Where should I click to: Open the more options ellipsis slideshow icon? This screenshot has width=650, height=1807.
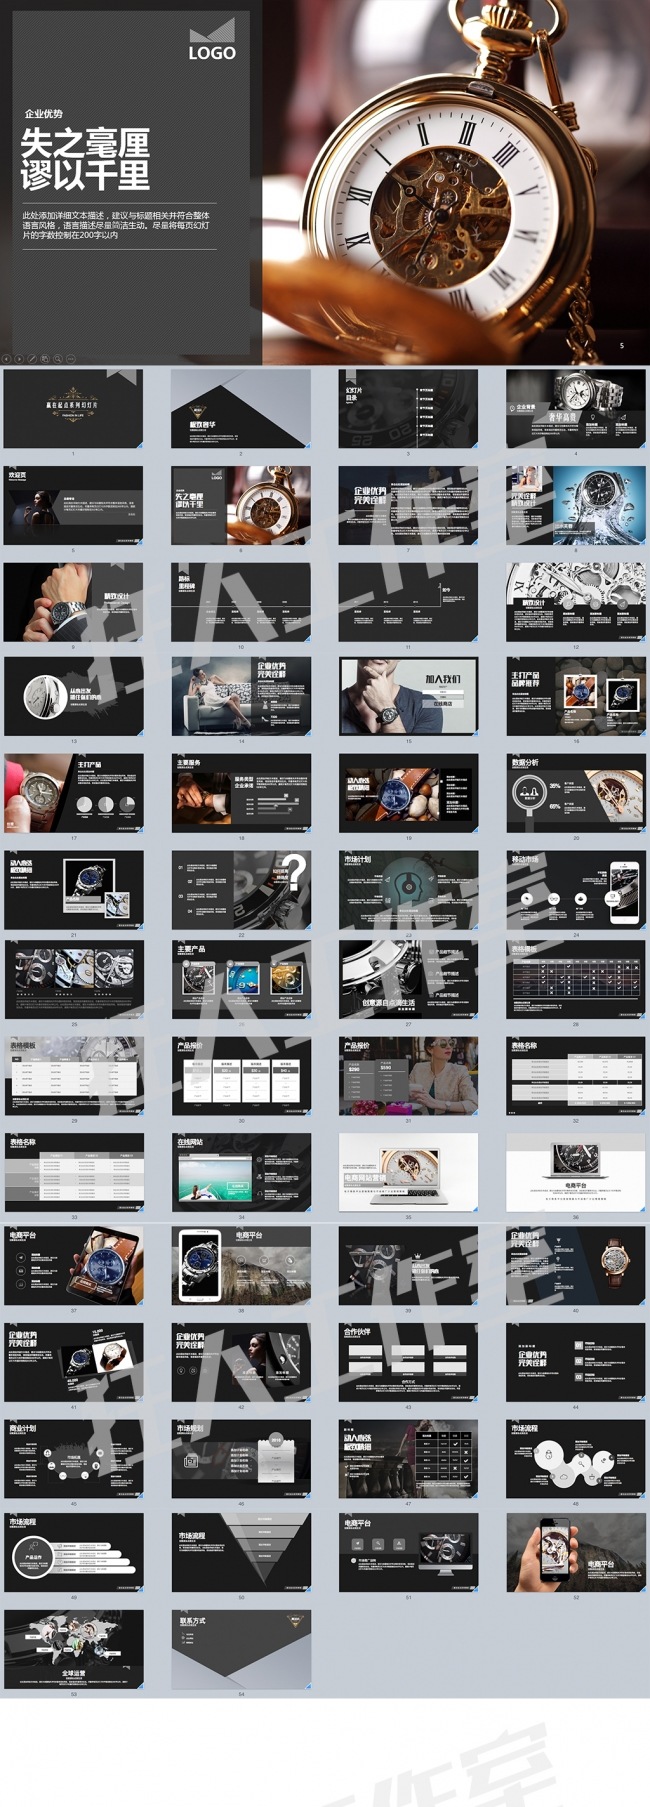point(71,359)
